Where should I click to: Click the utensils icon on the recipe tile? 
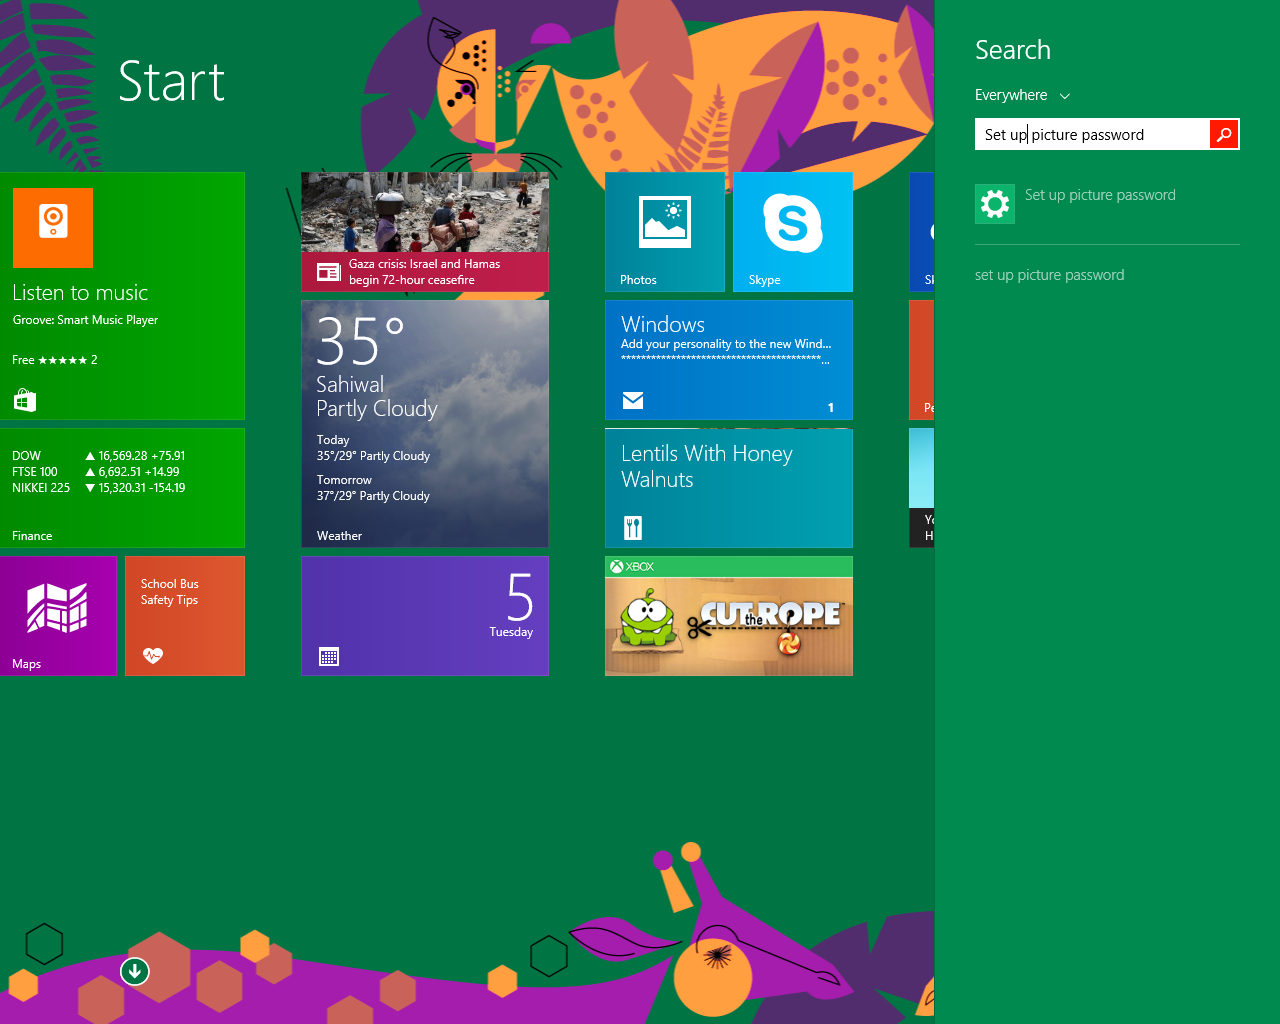(631, 527)
